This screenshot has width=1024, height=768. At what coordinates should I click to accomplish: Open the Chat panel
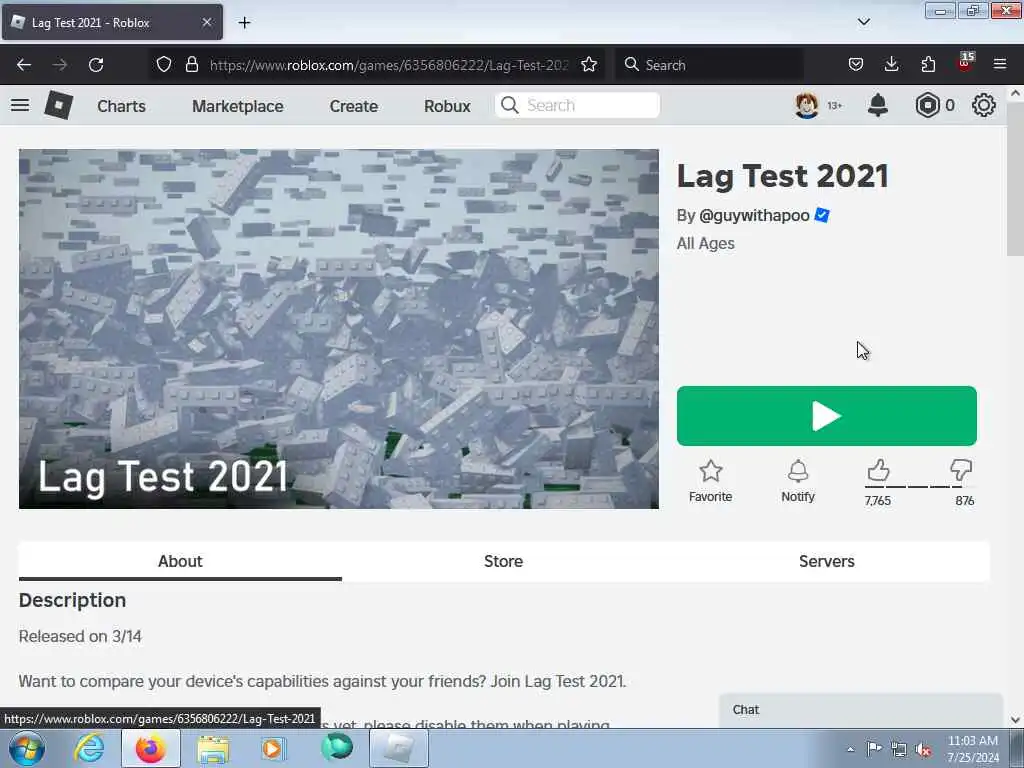861,710
